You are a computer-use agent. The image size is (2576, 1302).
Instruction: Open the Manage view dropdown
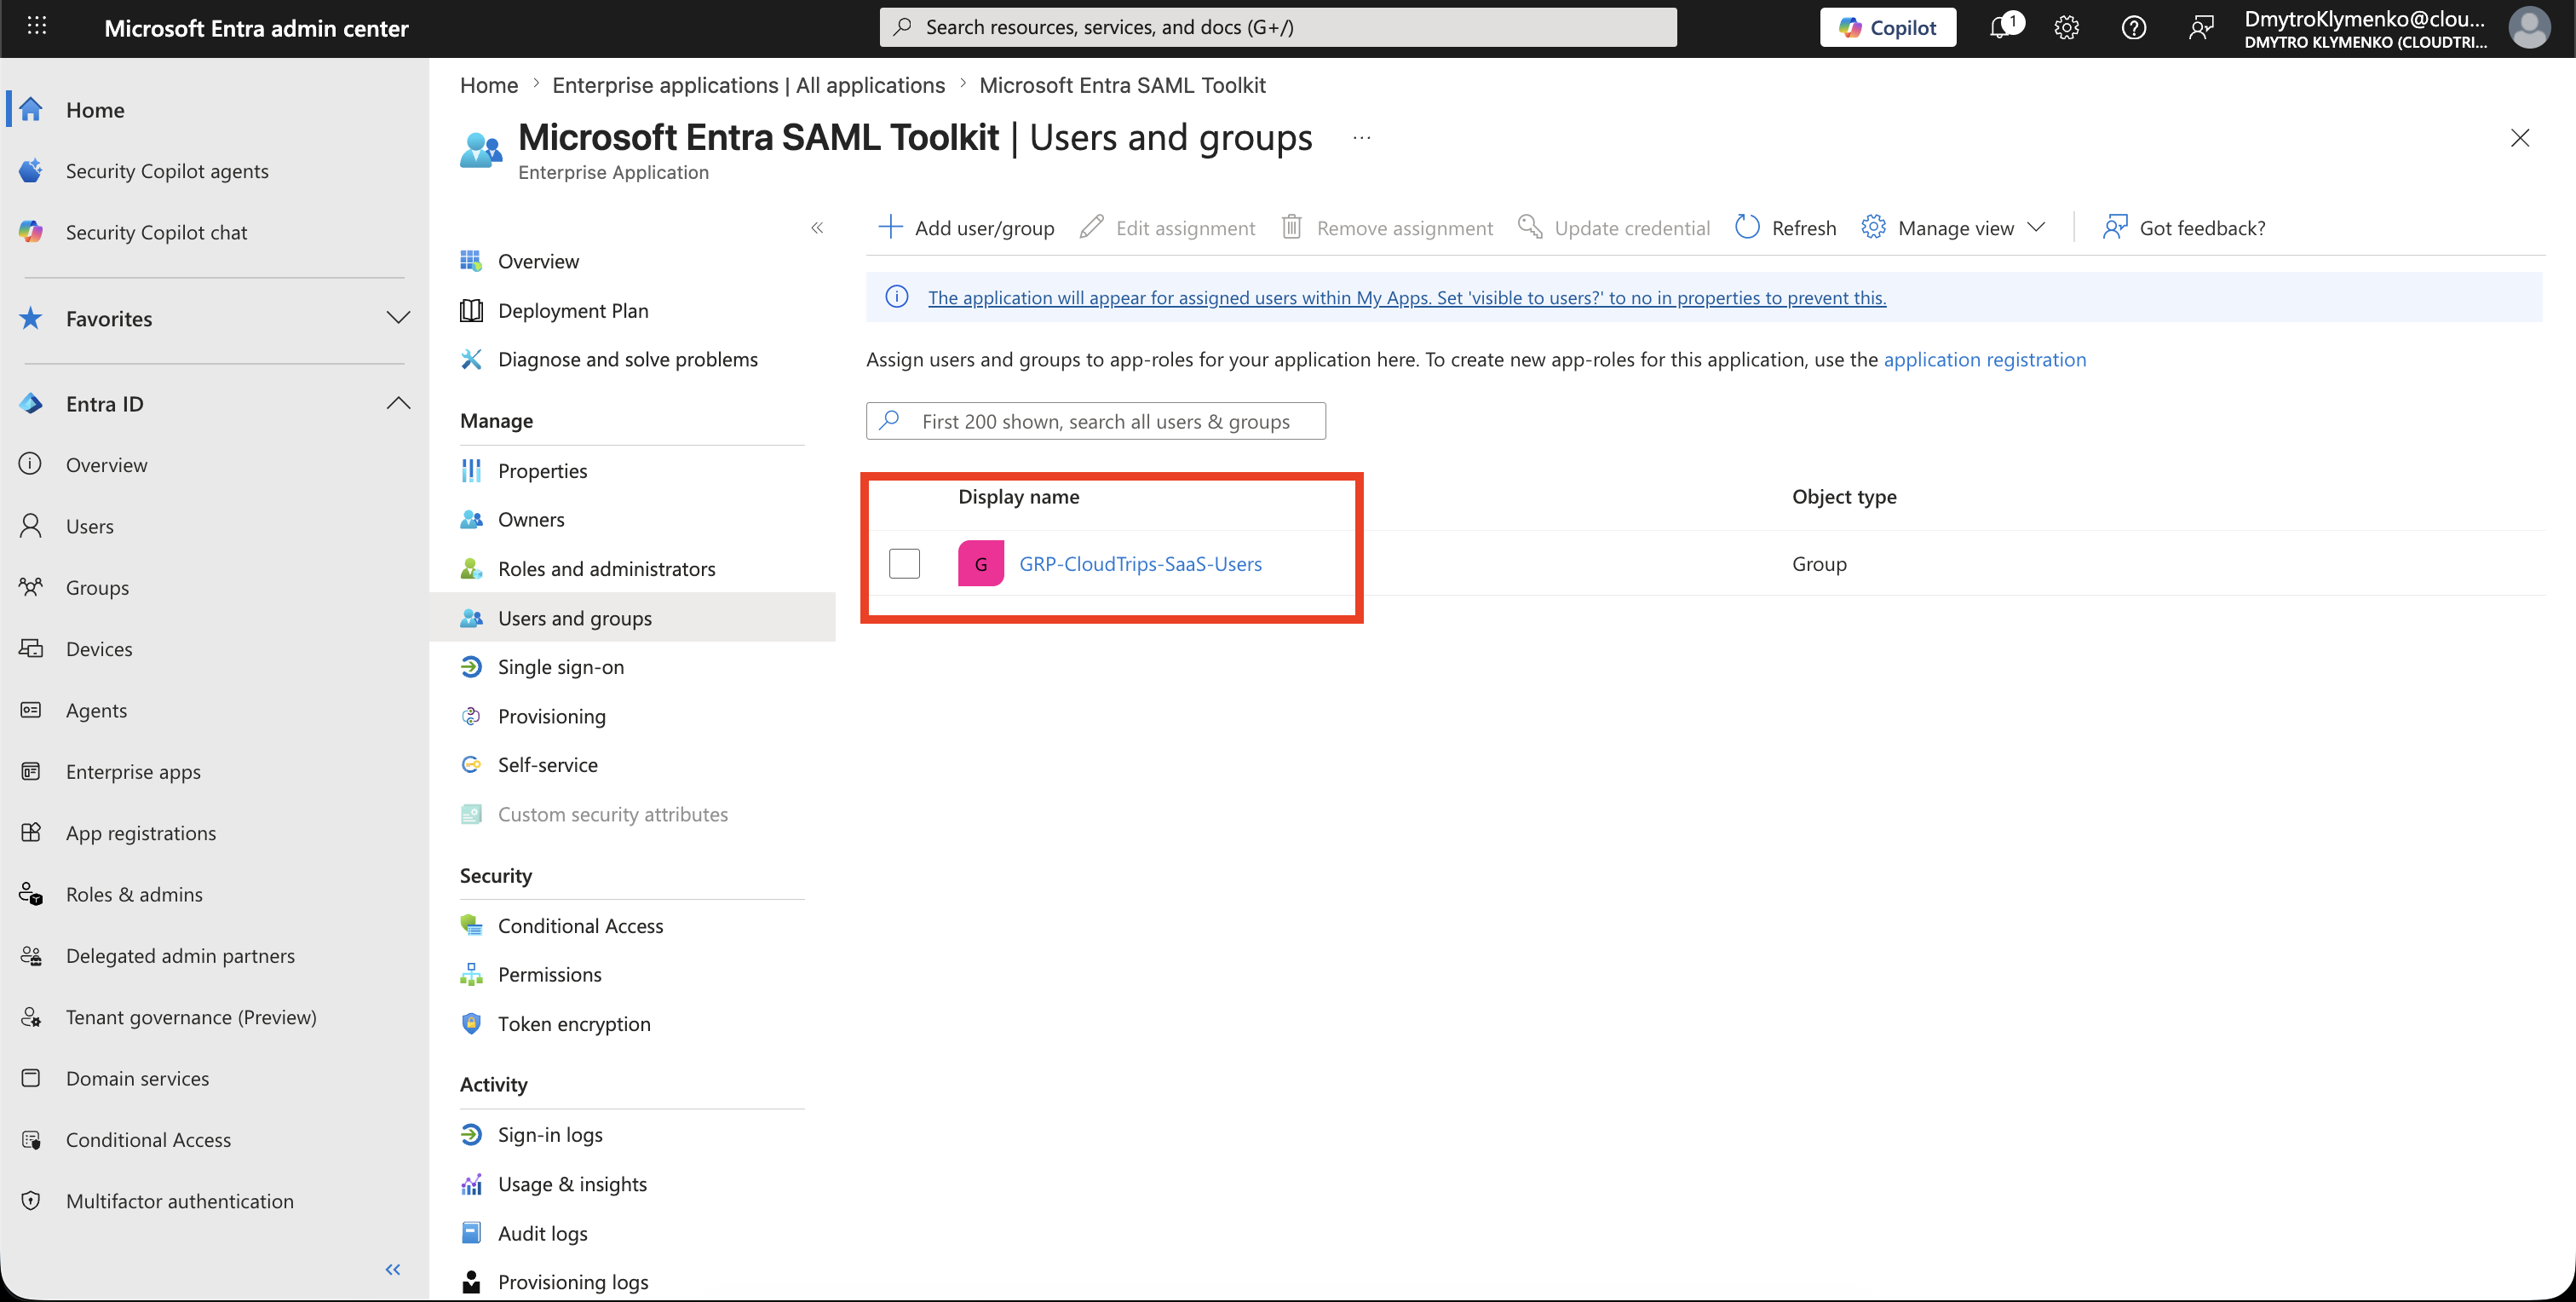point(1953,228)
